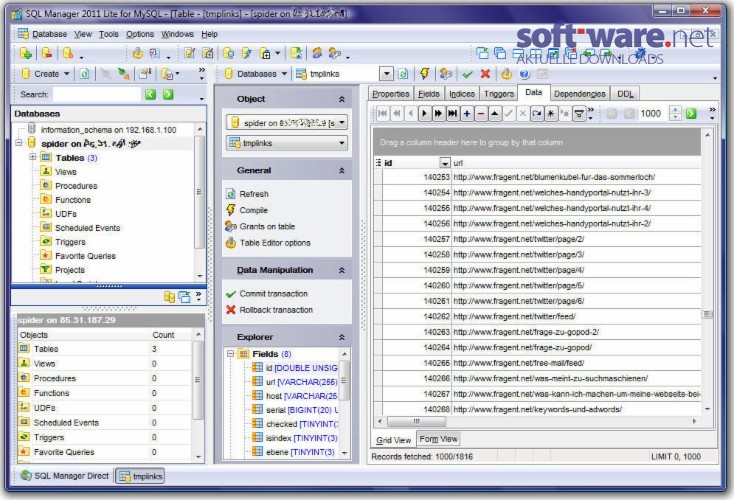This screenshot has width=734, height=500.
Task: Insert a record with the blue plus button
Action: (x=467, y=113)
